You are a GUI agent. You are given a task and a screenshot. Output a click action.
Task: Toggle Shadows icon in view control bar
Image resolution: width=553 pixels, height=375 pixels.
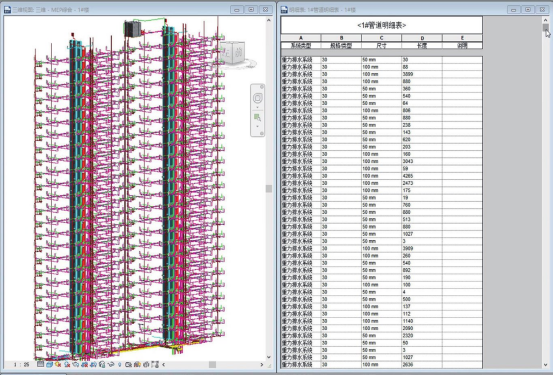click(x=67, y=364)
